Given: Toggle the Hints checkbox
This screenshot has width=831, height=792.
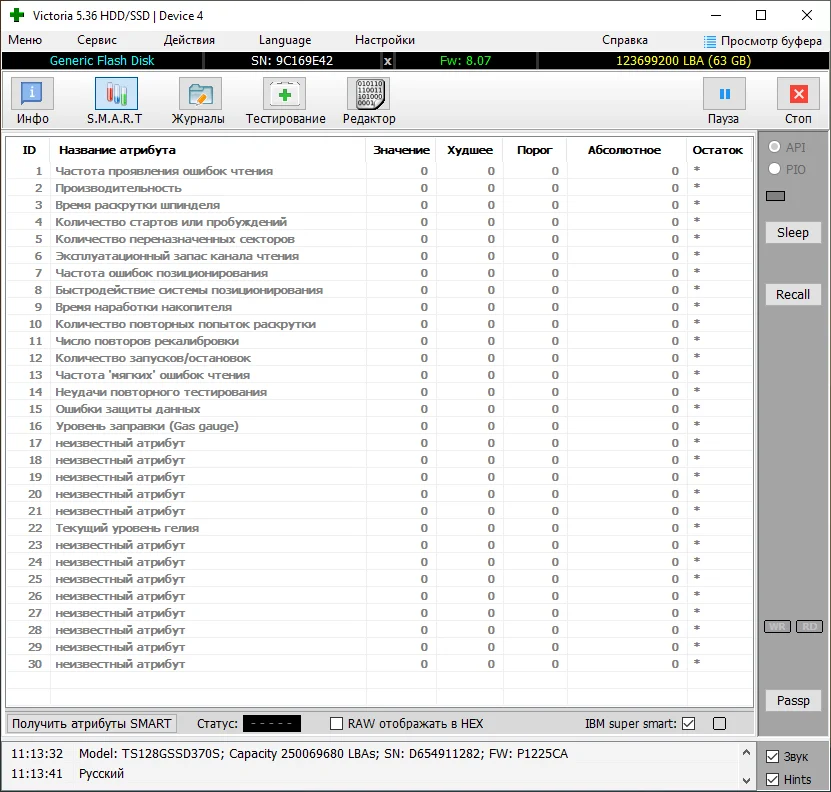Looking at the screenshot, I should 773,779.
